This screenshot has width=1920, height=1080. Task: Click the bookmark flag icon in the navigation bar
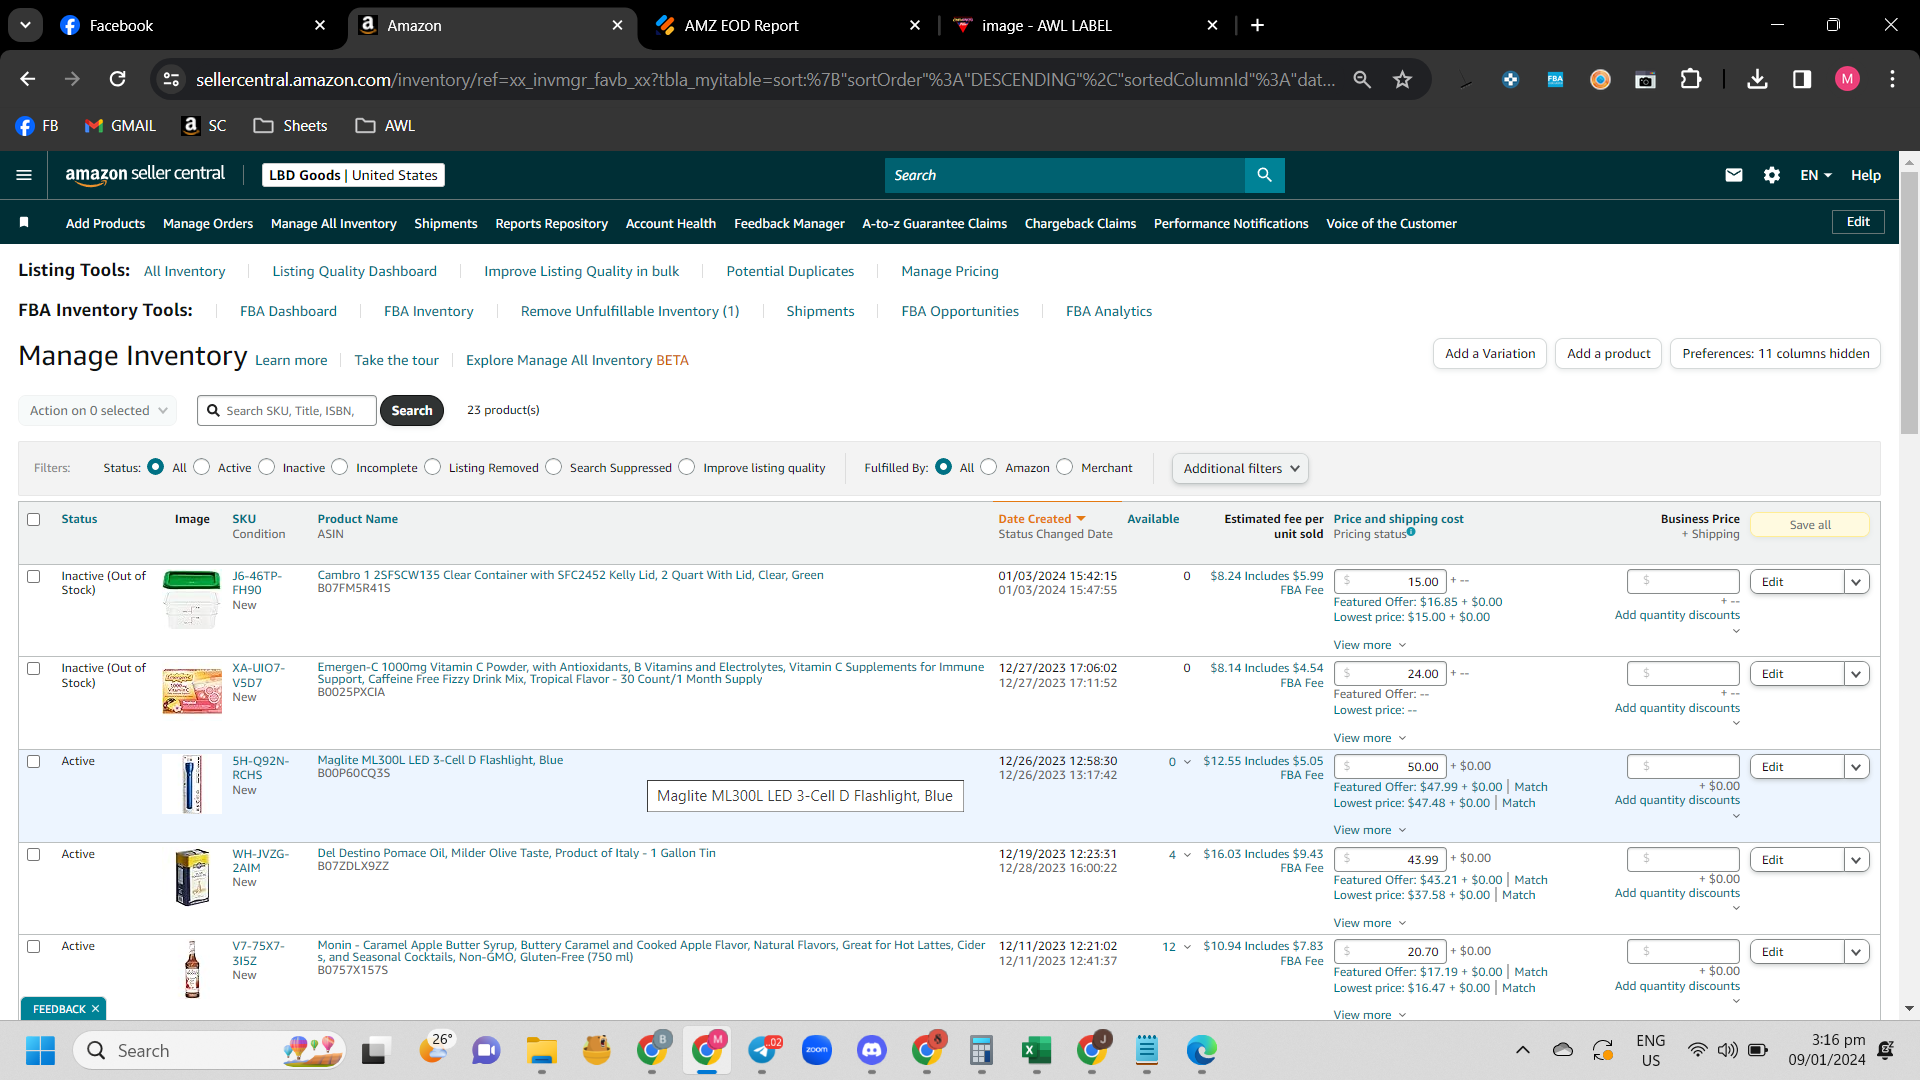pos(24,222)
